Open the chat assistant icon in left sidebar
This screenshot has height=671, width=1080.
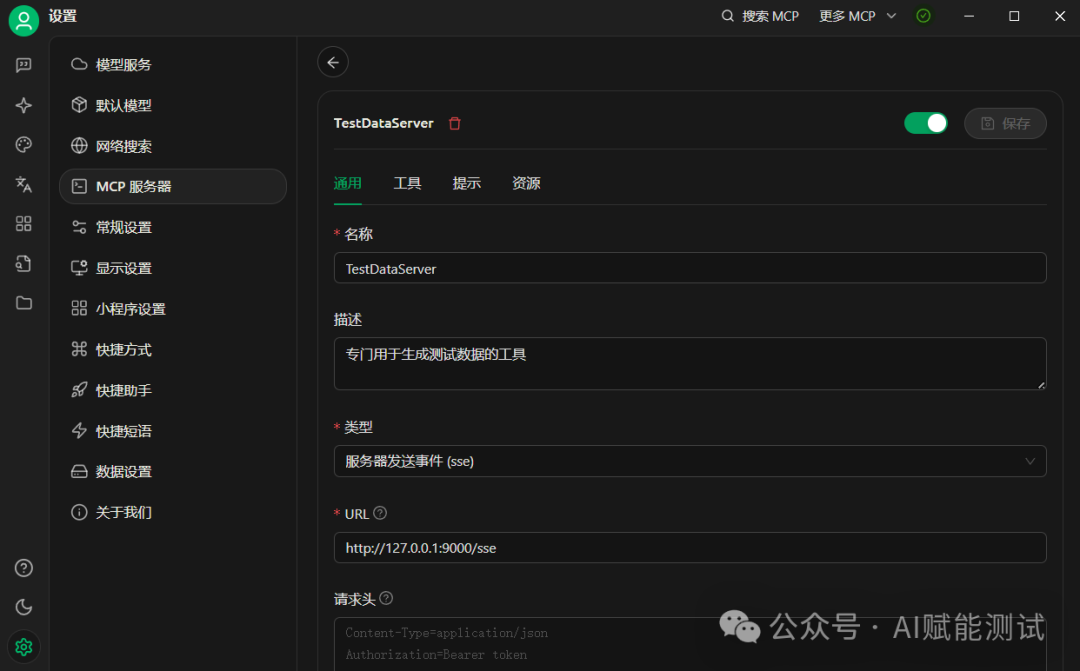(x=24, y=66)
